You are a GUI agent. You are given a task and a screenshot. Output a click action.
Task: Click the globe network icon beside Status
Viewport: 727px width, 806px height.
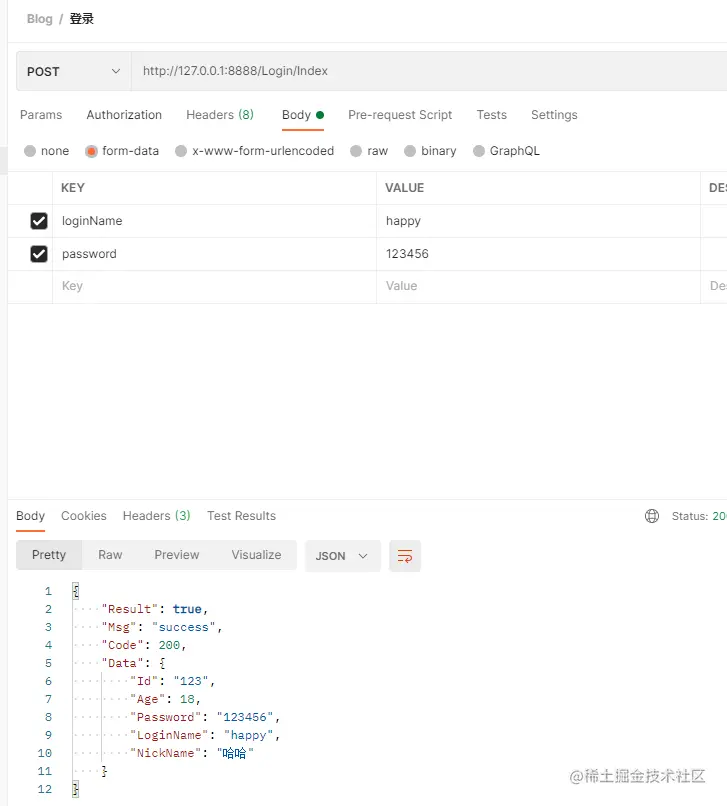[652, 516]
